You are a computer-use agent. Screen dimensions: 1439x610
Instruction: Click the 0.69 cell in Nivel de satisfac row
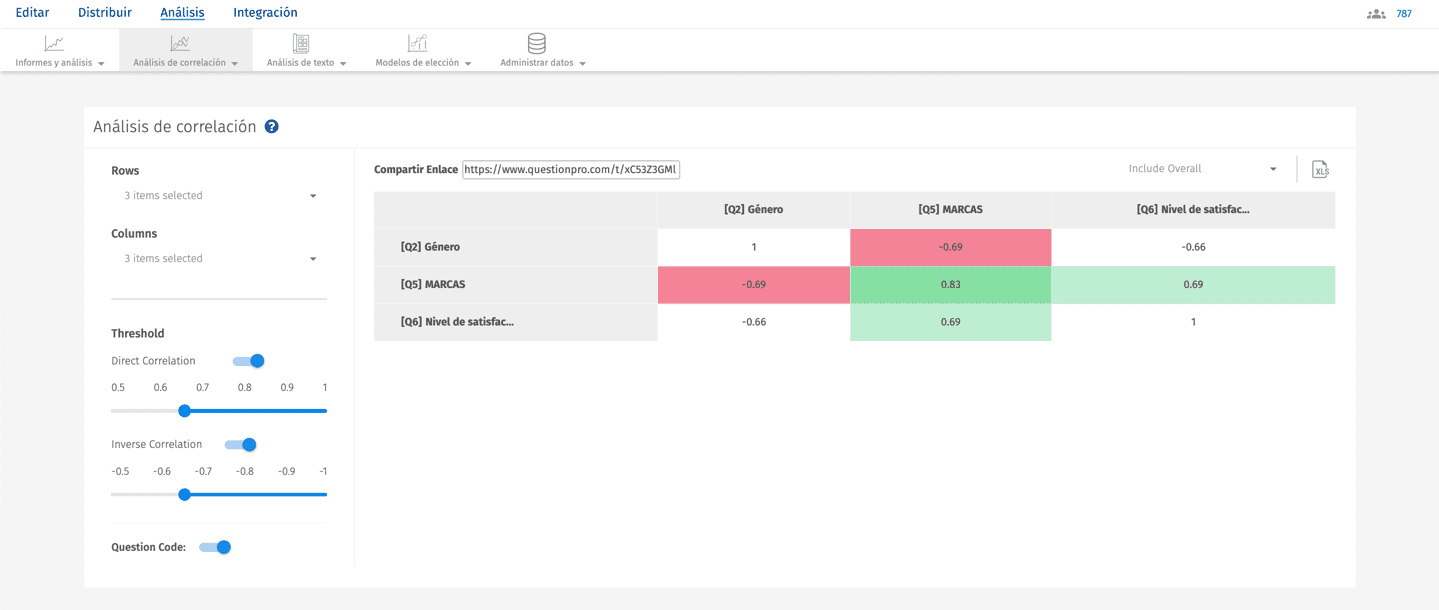951,322
